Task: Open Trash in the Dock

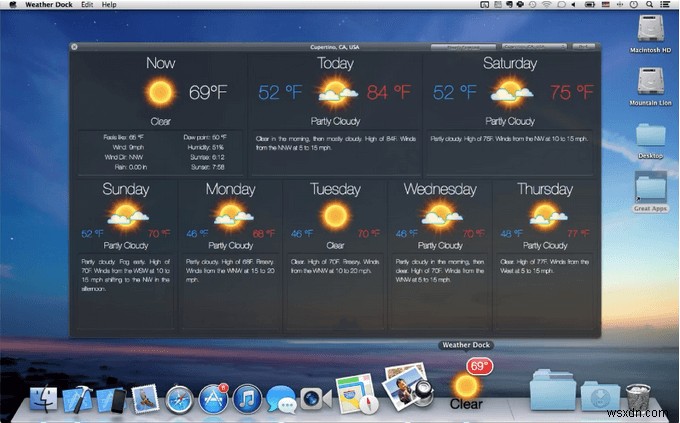Action: point(638,397)
